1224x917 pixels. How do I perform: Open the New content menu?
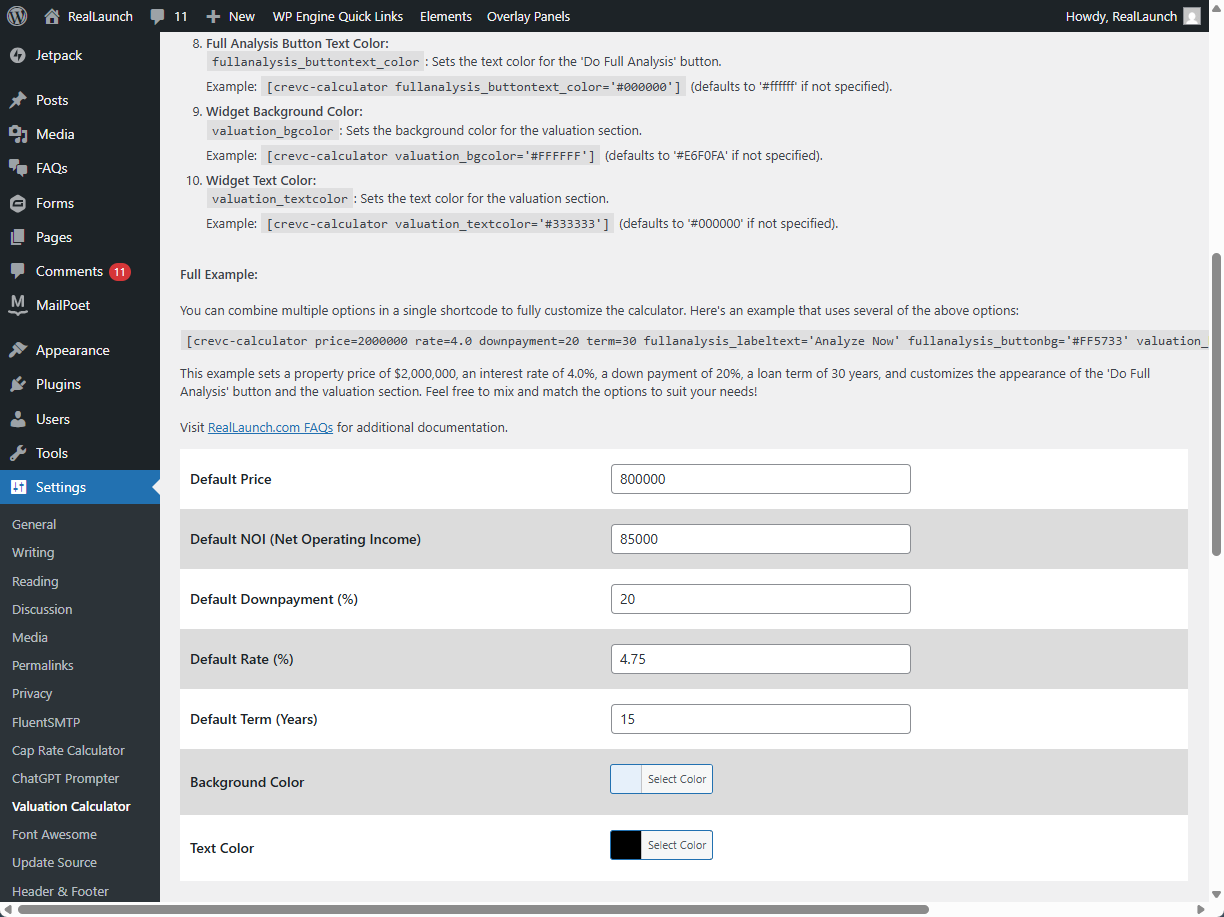click(230, 16)
